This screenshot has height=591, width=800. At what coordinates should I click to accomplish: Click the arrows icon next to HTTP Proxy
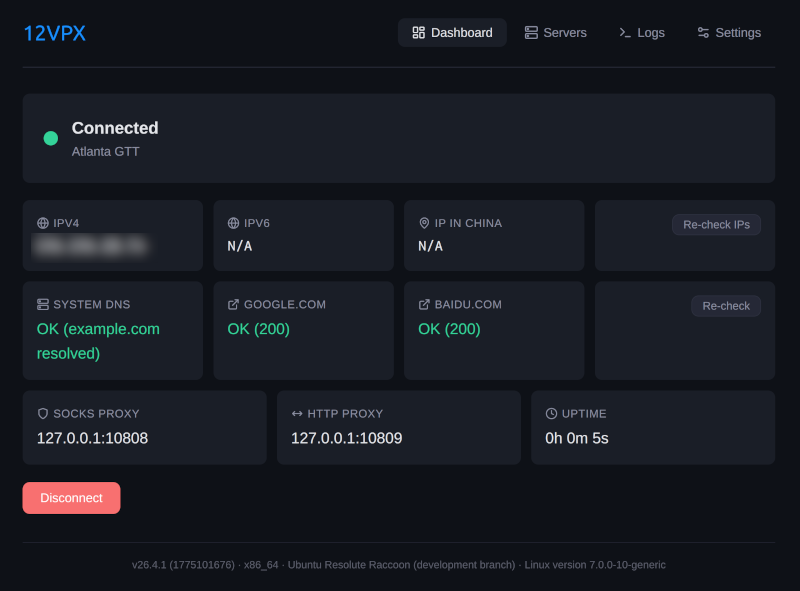pyautogui.click(x=297, y=413)
